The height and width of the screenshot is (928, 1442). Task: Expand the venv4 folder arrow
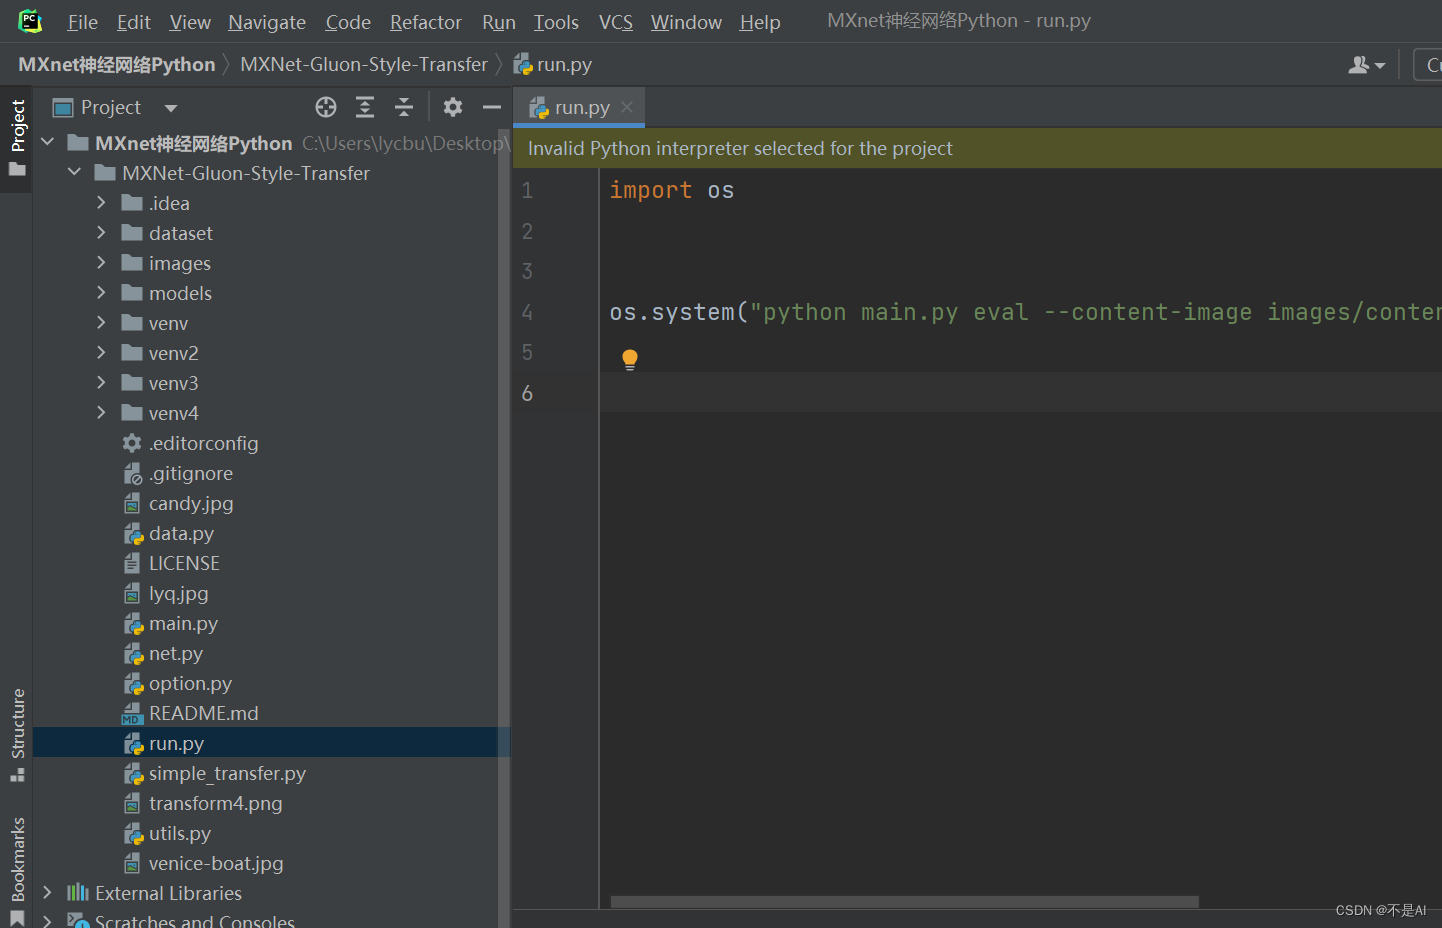pos(101,413)
